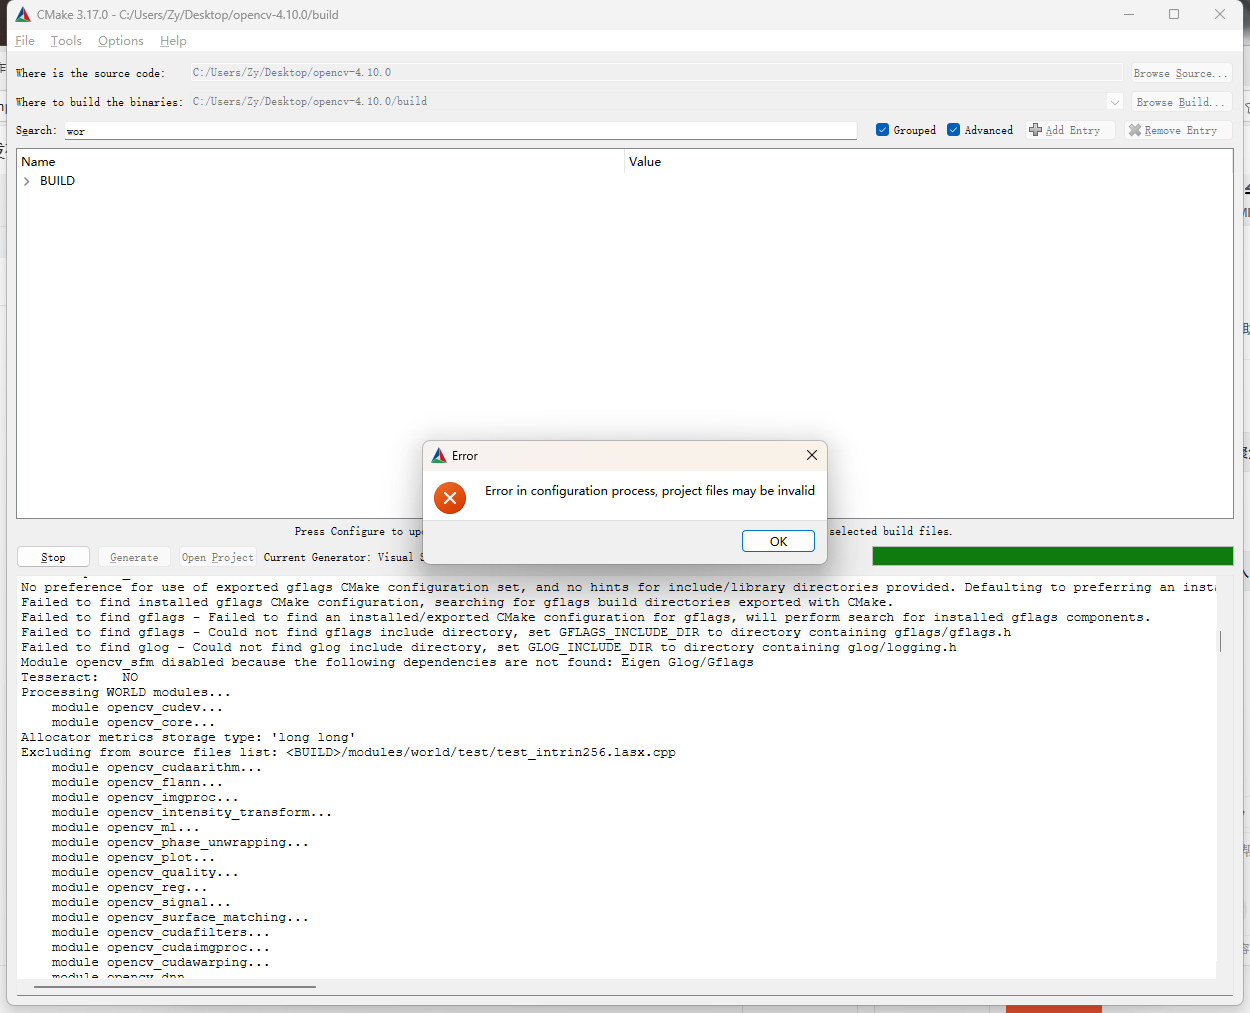
Task: Click the red error icon in dialog
Action: click(450, 497)
